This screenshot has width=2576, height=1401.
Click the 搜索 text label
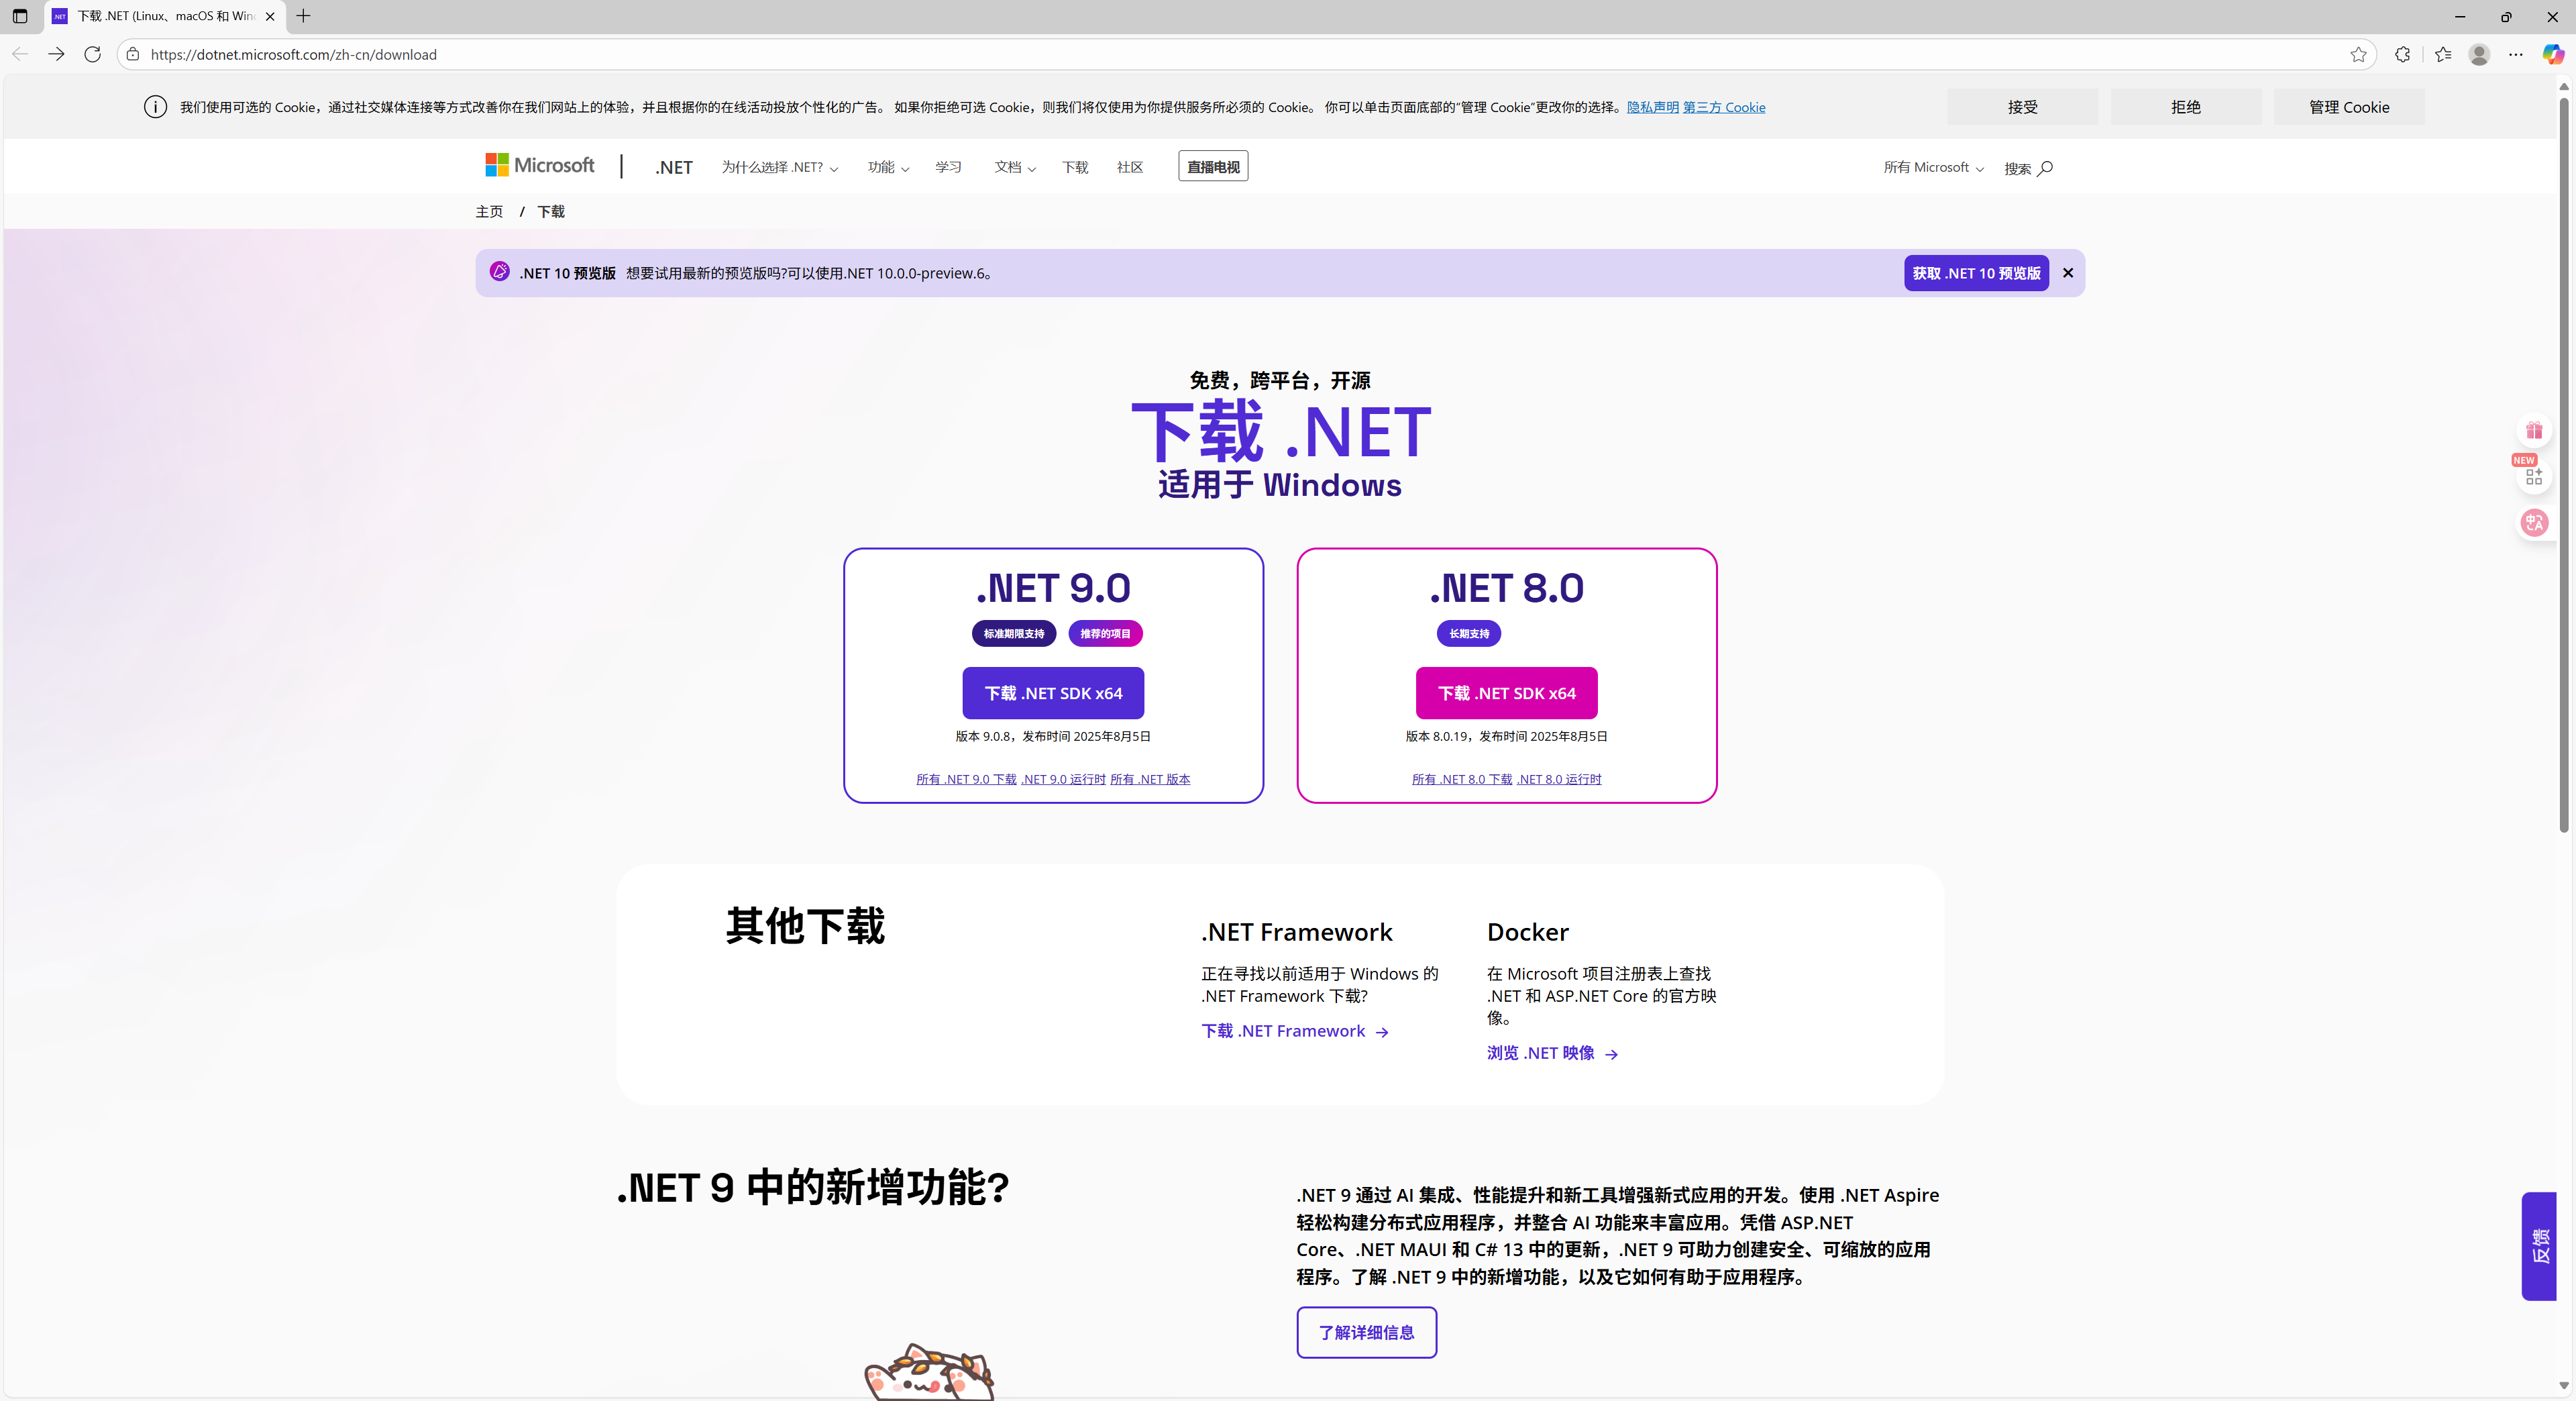coord(2017,168)
